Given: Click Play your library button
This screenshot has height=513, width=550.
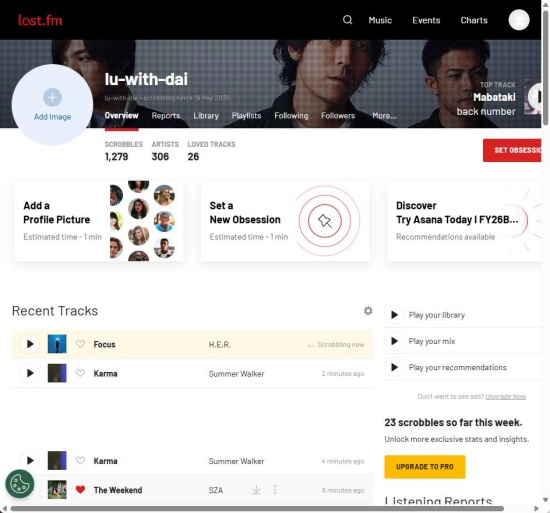Looking at the screenshot, I should (394, 315).
